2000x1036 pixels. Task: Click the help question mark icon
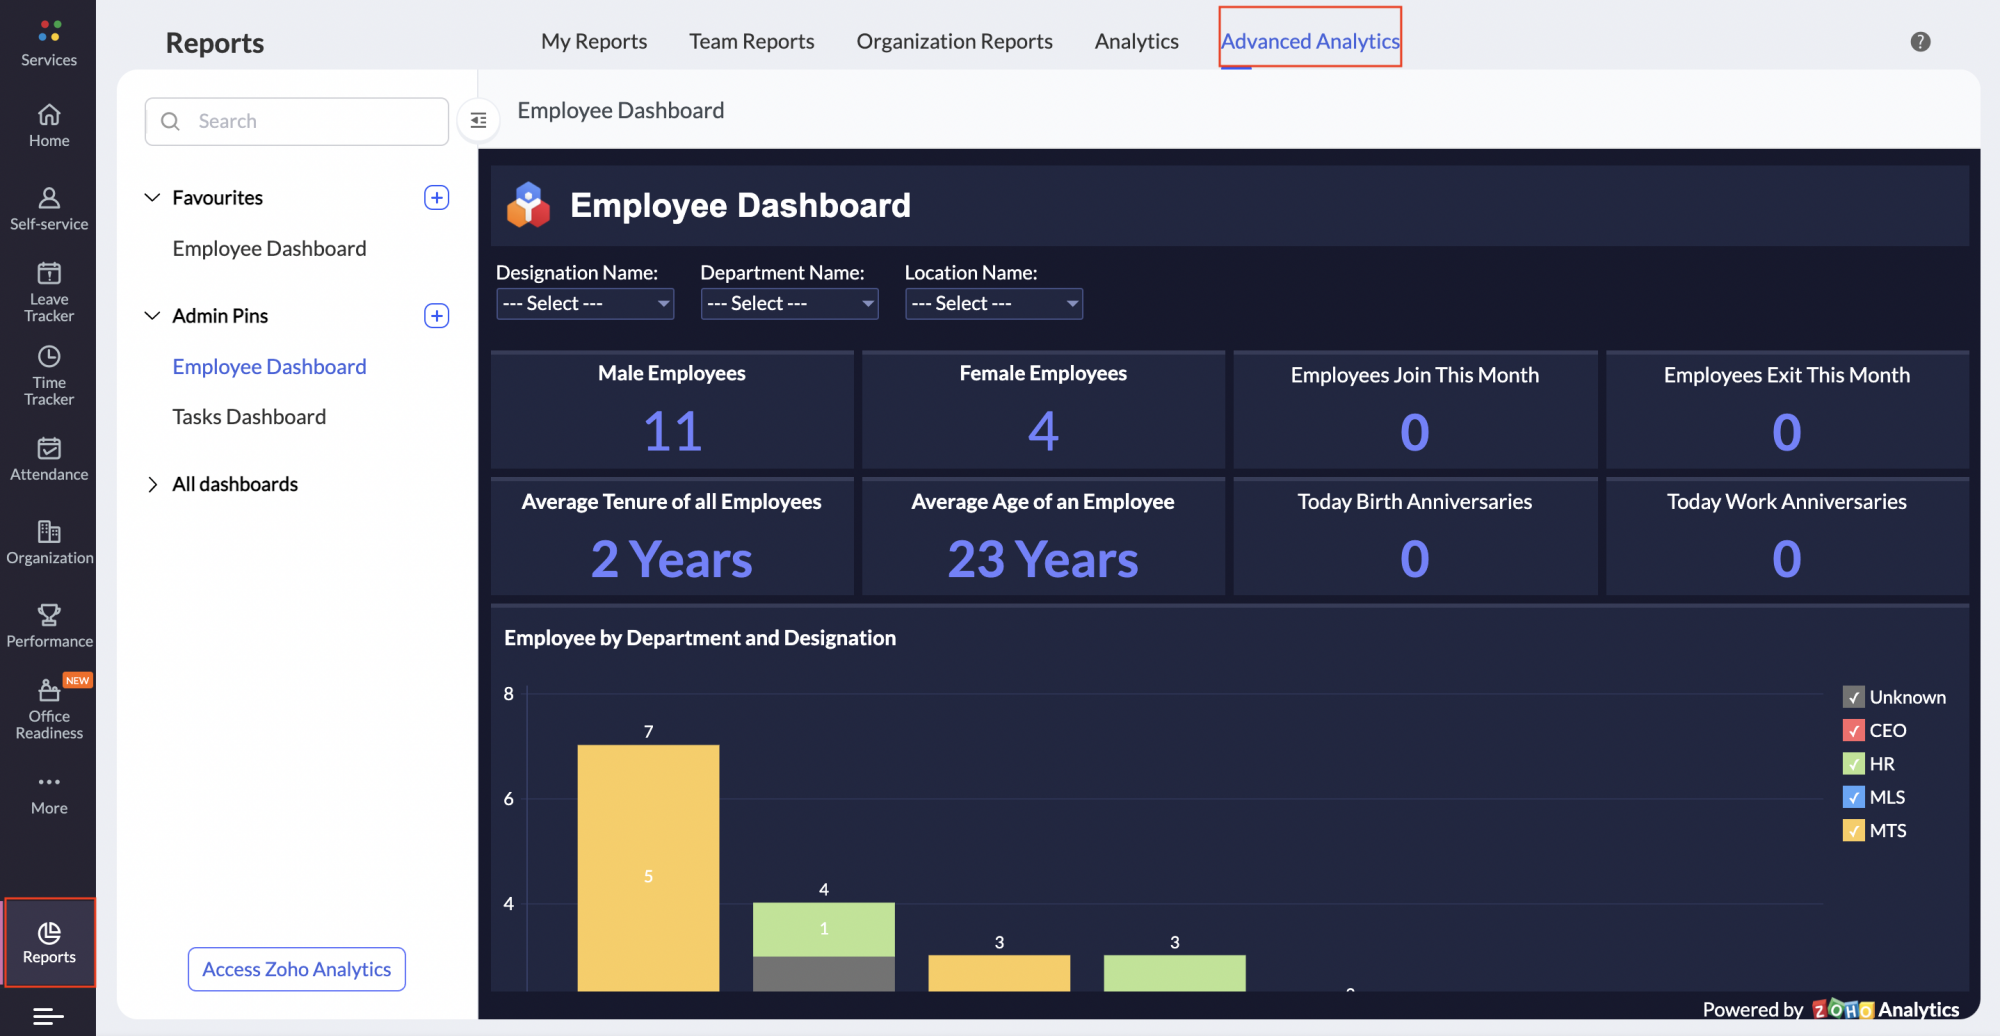(x=1920, y=41)
